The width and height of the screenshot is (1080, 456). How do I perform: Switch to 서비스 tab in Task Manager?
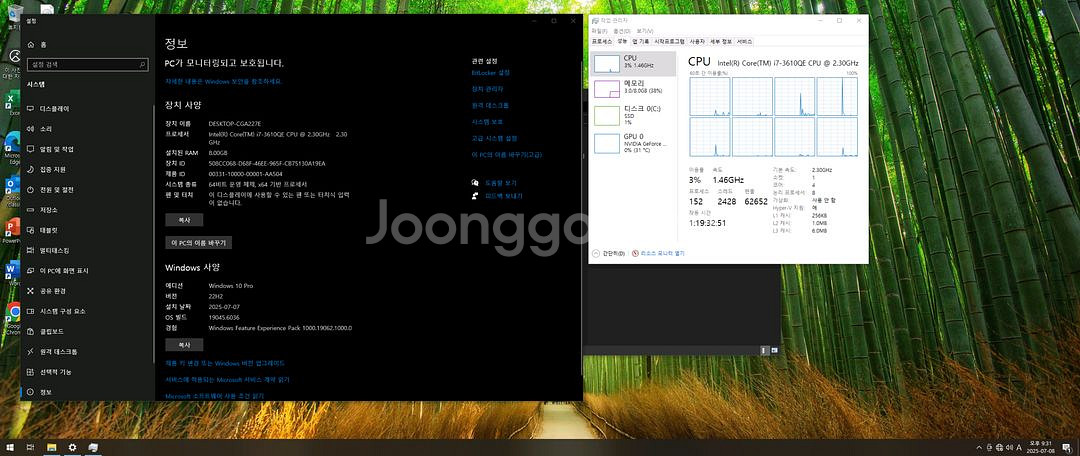(745, 42)
